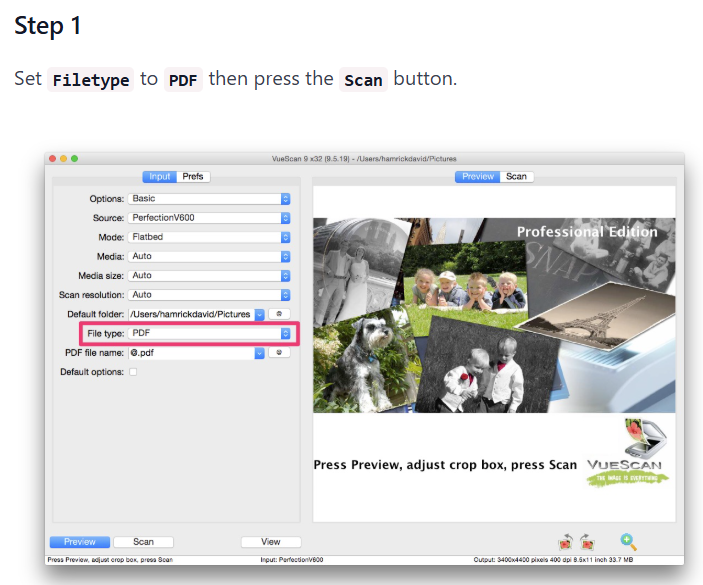Click the rotate left image icon
Viewport: 703px width, 585px height.
(x=566, y=542)
